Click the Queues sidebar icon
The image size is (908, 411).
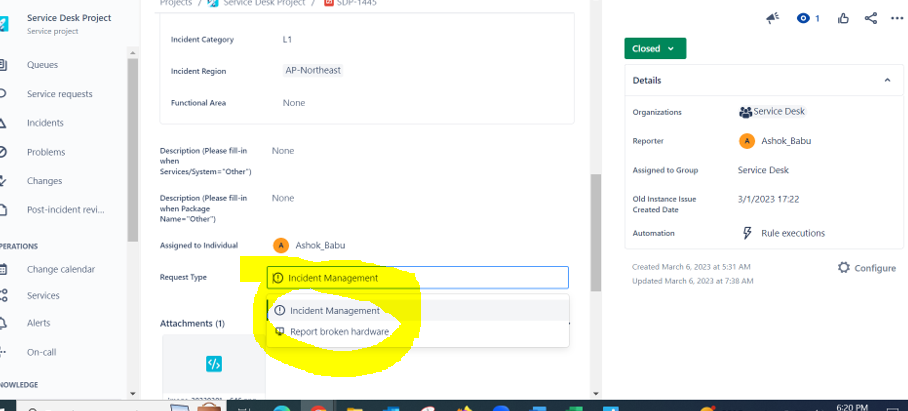tap(2, 65)
